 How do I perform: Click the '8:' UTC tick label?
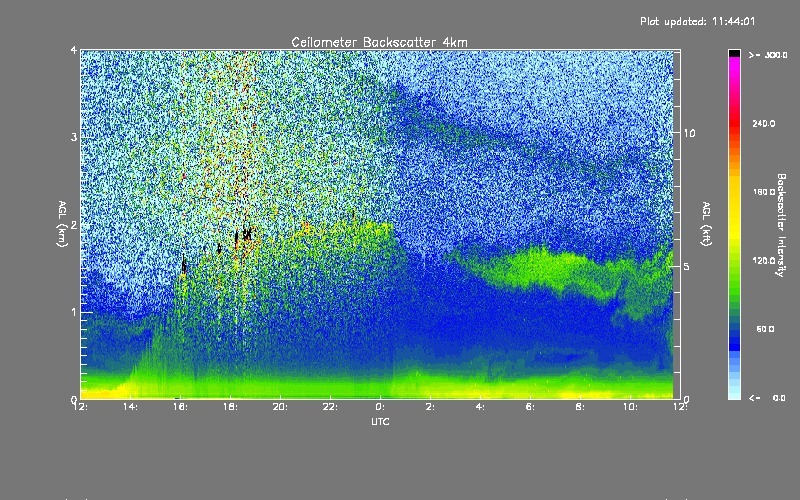click(580, 407)
